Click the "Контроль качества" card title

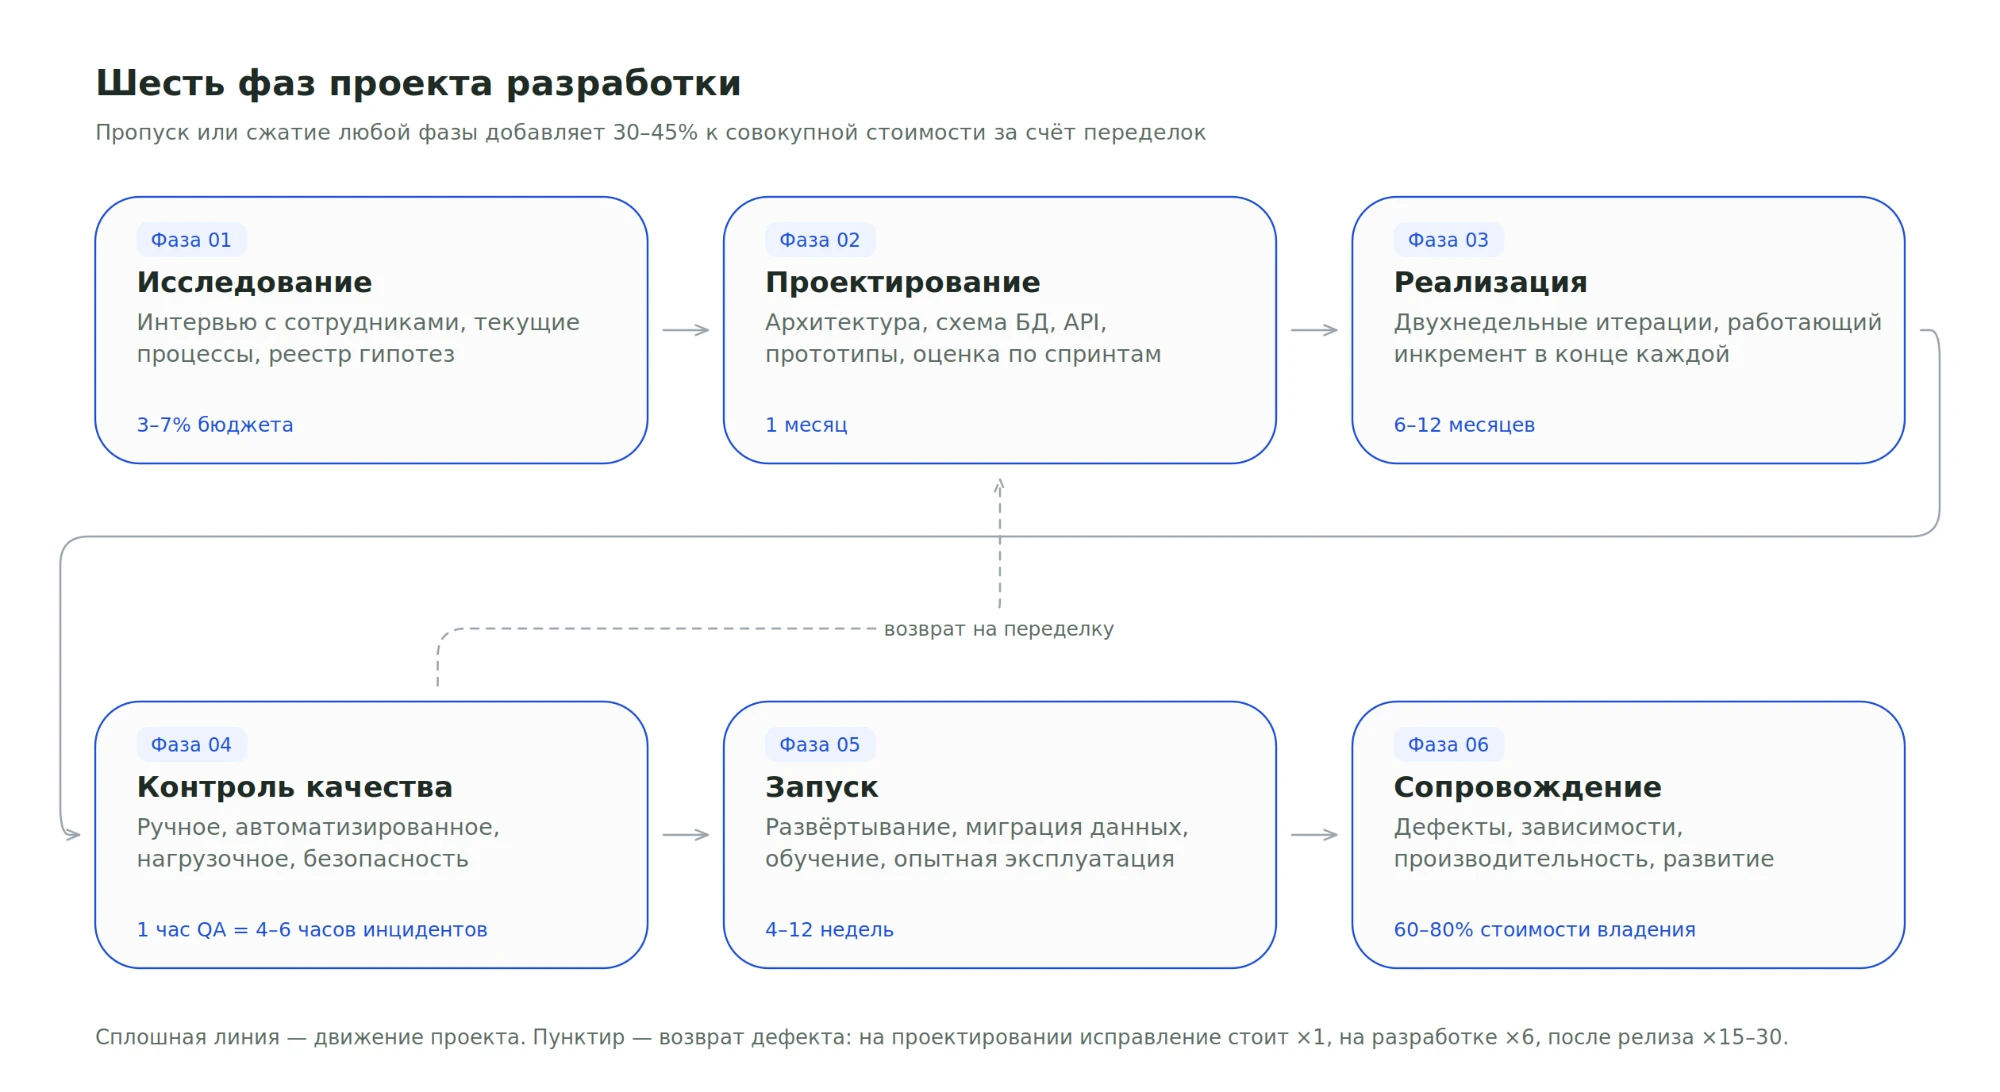tap(295, 787)
